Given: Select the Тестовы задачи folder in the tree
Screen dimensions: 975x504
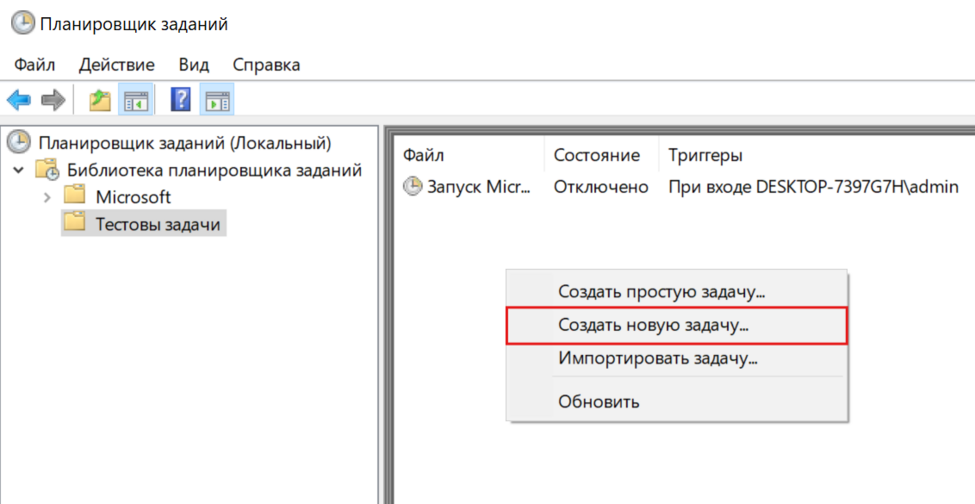Looking at the screenshot, I should 157,224.
